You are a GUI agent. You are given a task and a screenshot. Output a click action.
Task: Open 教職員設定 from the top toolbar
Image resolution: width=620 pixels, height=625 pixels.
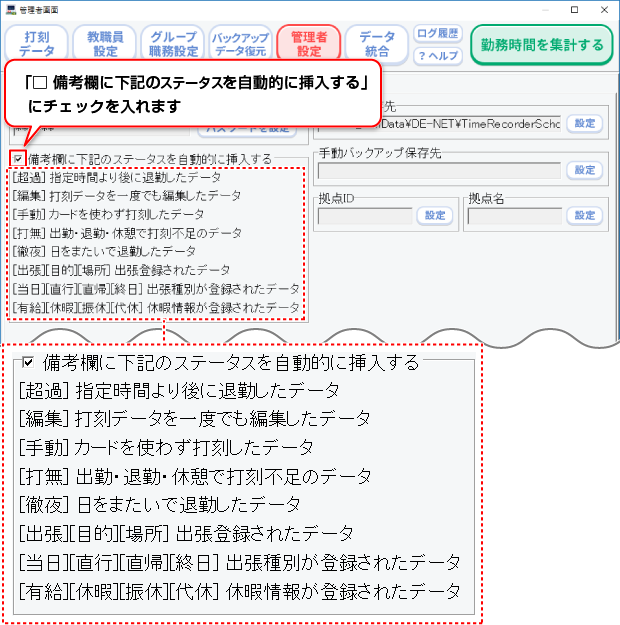tap(104, 44)
